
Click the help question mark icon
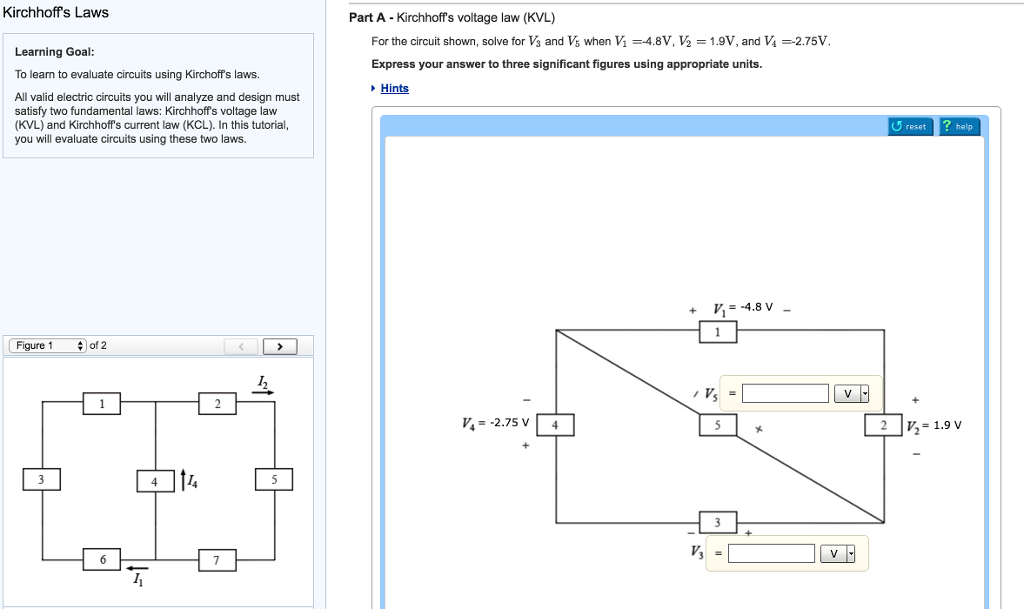(945, 126)
